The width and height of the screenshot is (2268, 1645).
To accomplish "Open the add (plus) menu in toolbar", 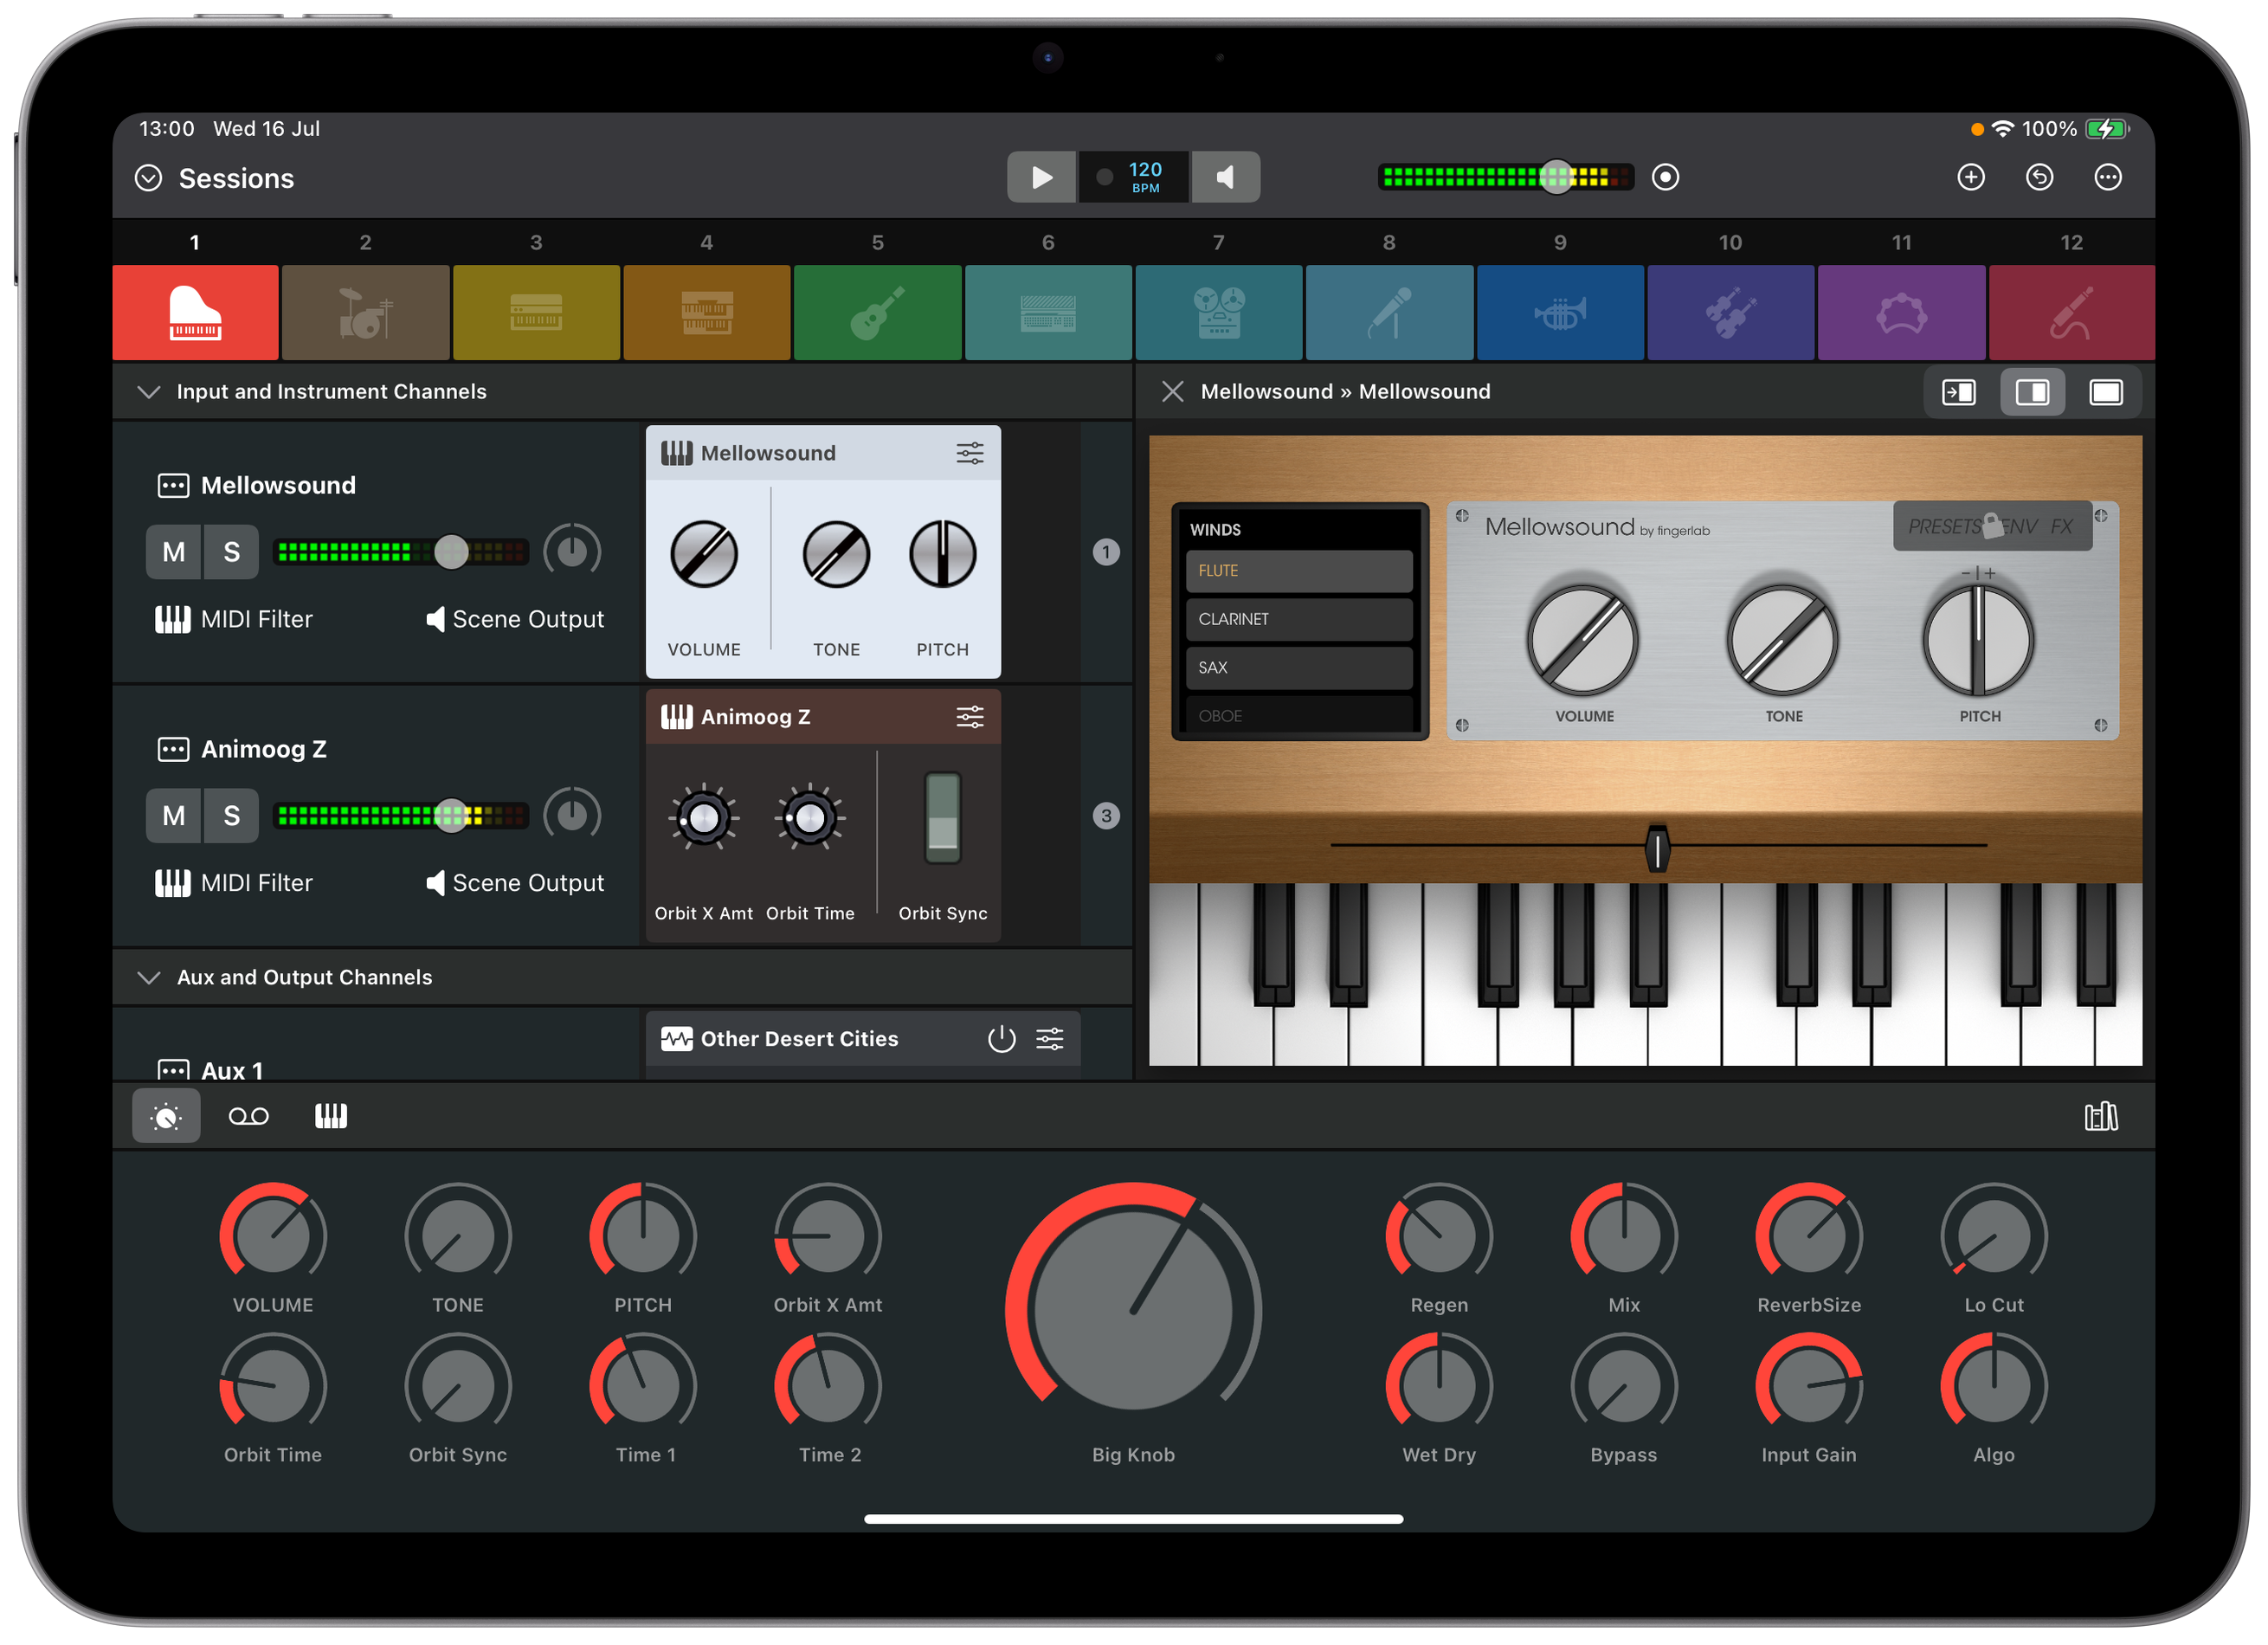I will tap(1970, 178).
